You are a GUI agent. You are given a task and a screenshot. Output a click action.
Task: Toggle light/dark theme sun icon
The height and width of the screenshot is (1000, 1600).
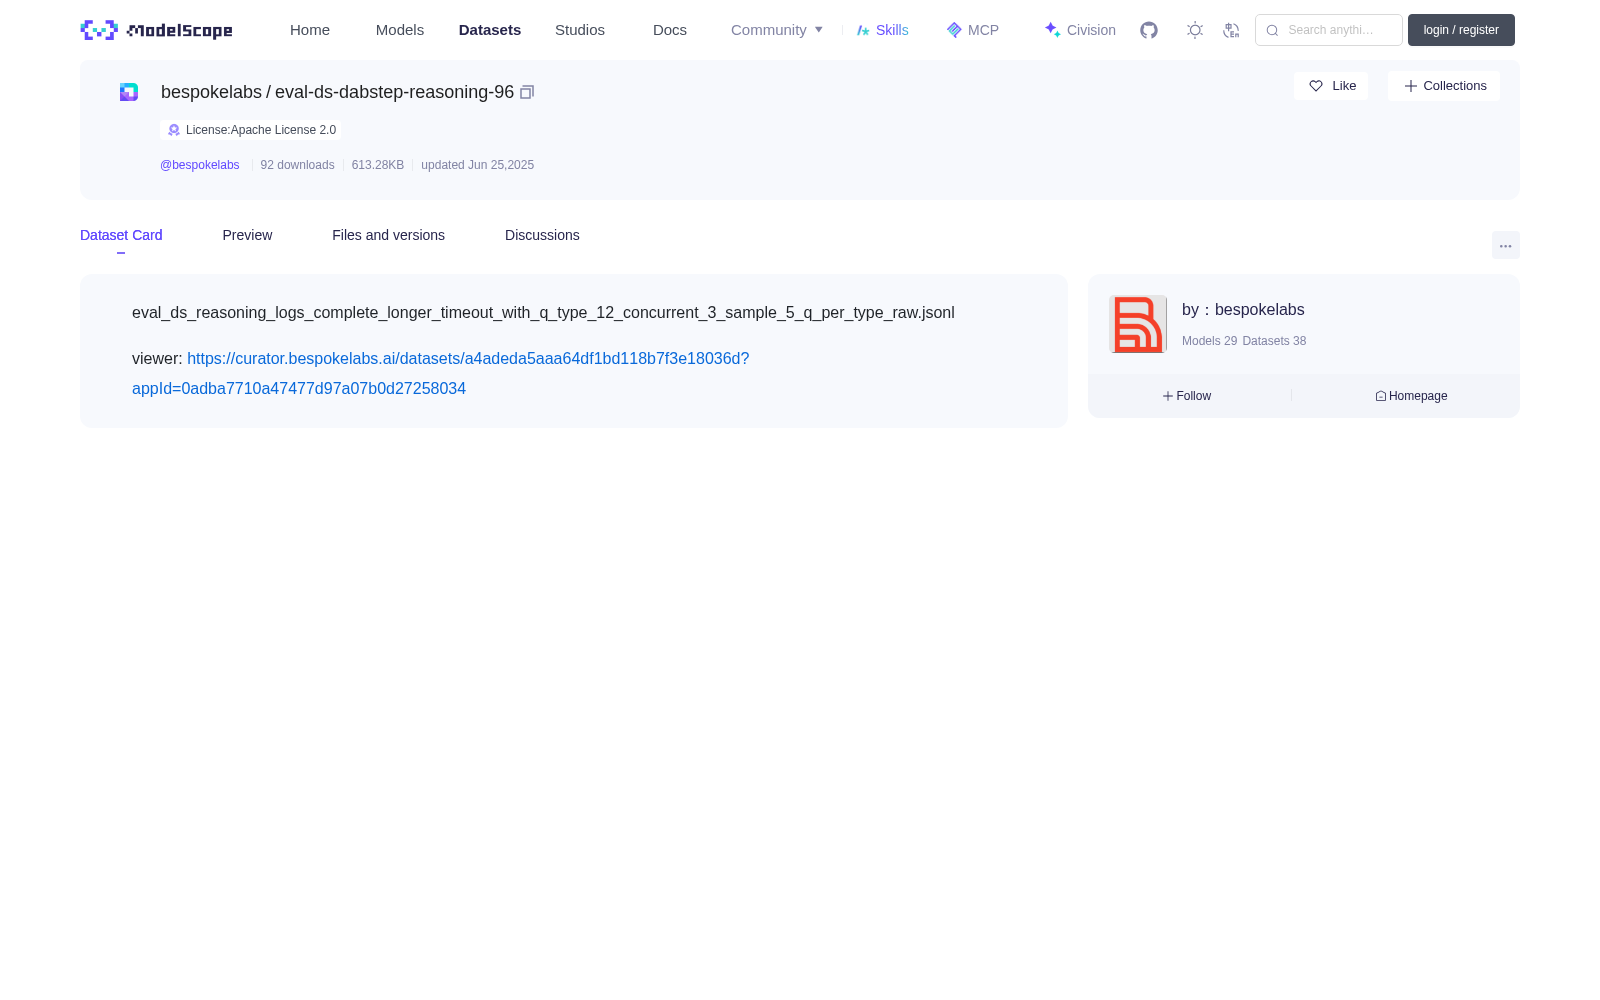1195,30
